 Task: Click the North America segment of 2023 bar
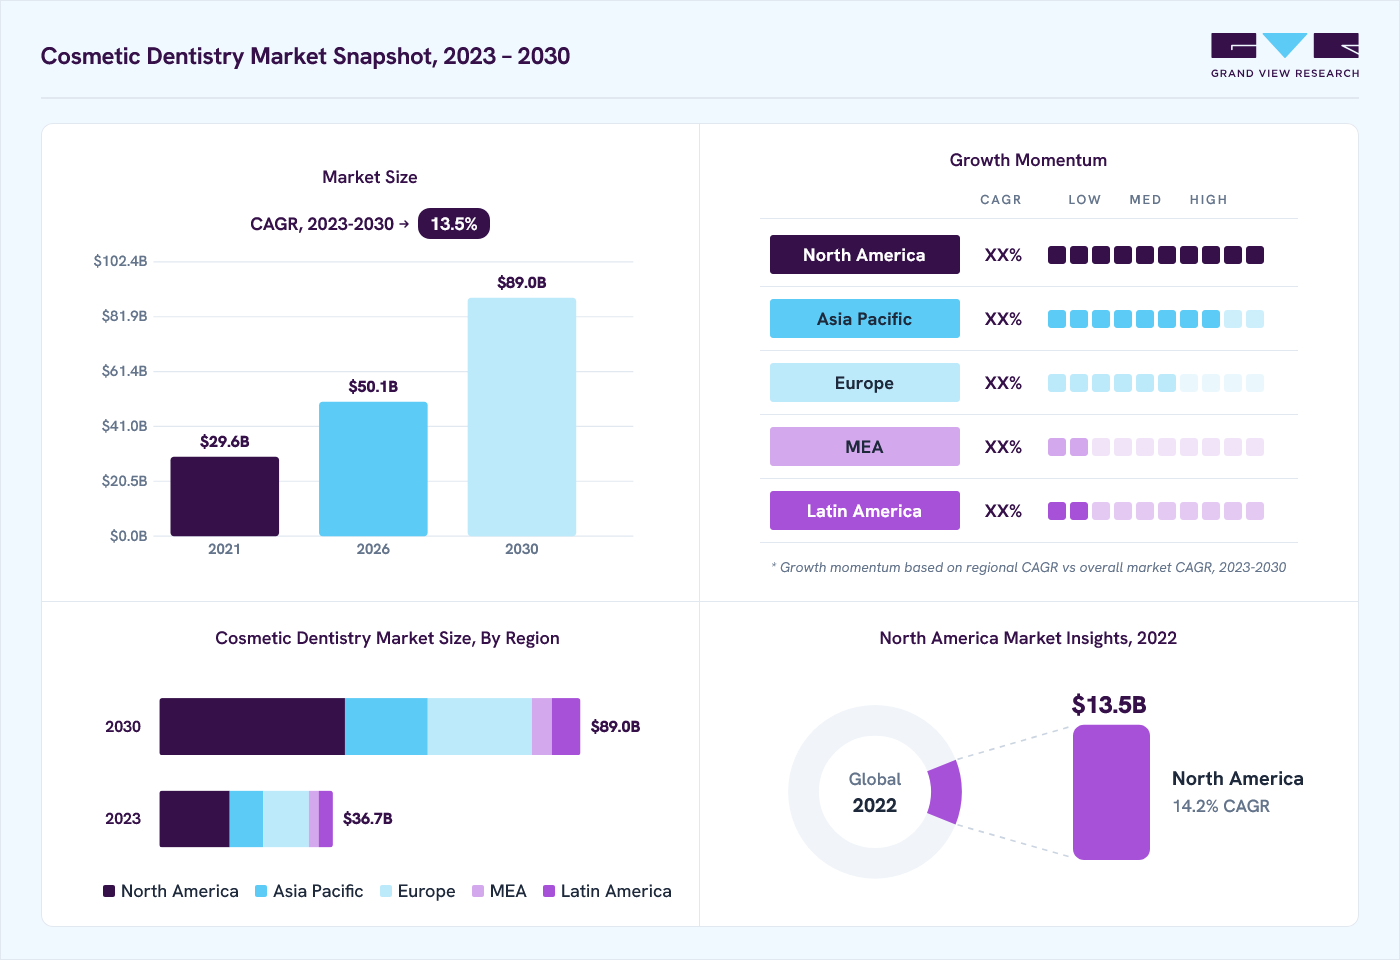tap(195, 819)
